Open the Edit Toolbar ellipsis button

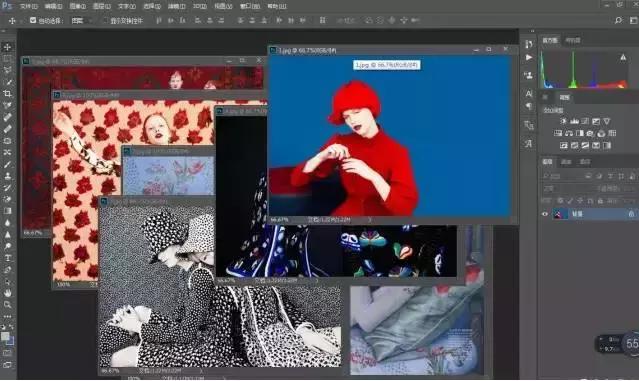7,316
